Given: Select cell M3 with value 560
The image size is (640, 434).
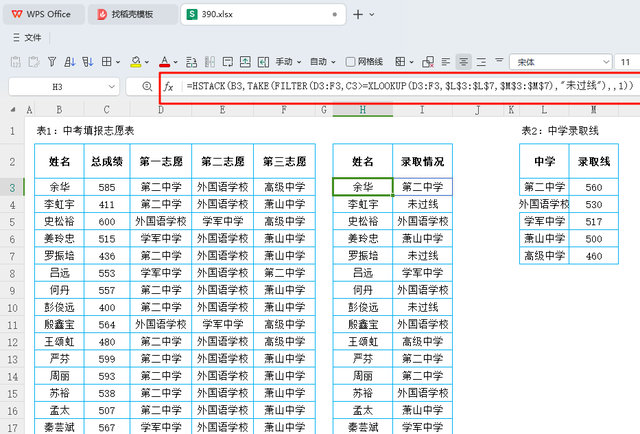Looking at the screenshot, I should pos(594,187).
